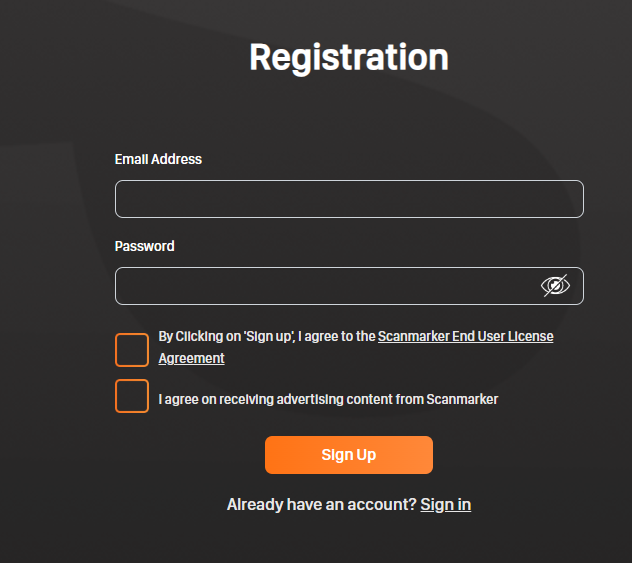Click the words 'I agree to the' before the link
This screenshot has height=563, width=632.
pyautogui.click(x=337, y=336)
